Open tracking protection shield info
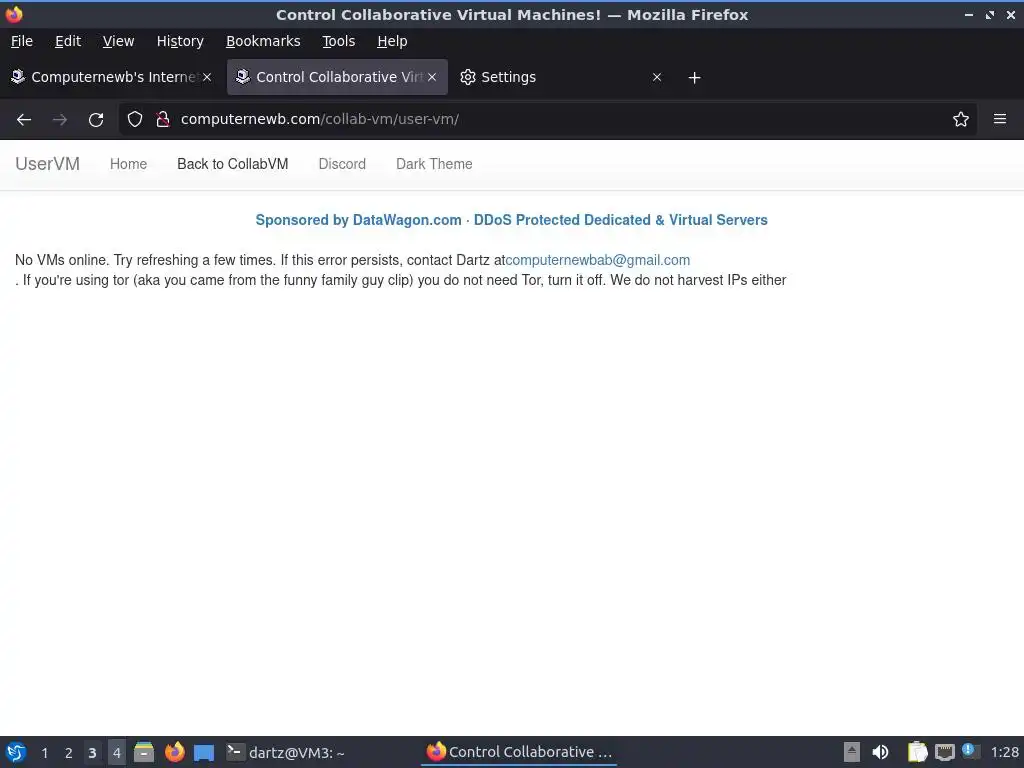 point(135,119)
